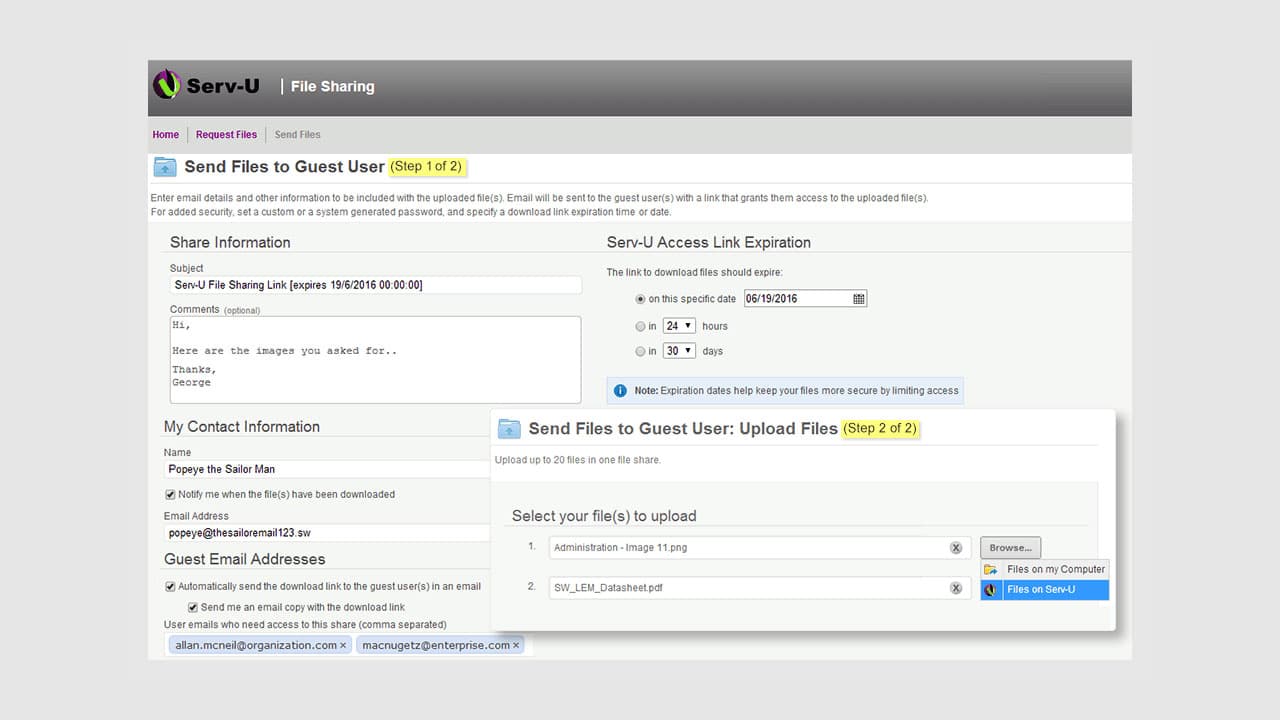Click the 'Serv-U Access Link Expiration' heading

pos(709,242)
